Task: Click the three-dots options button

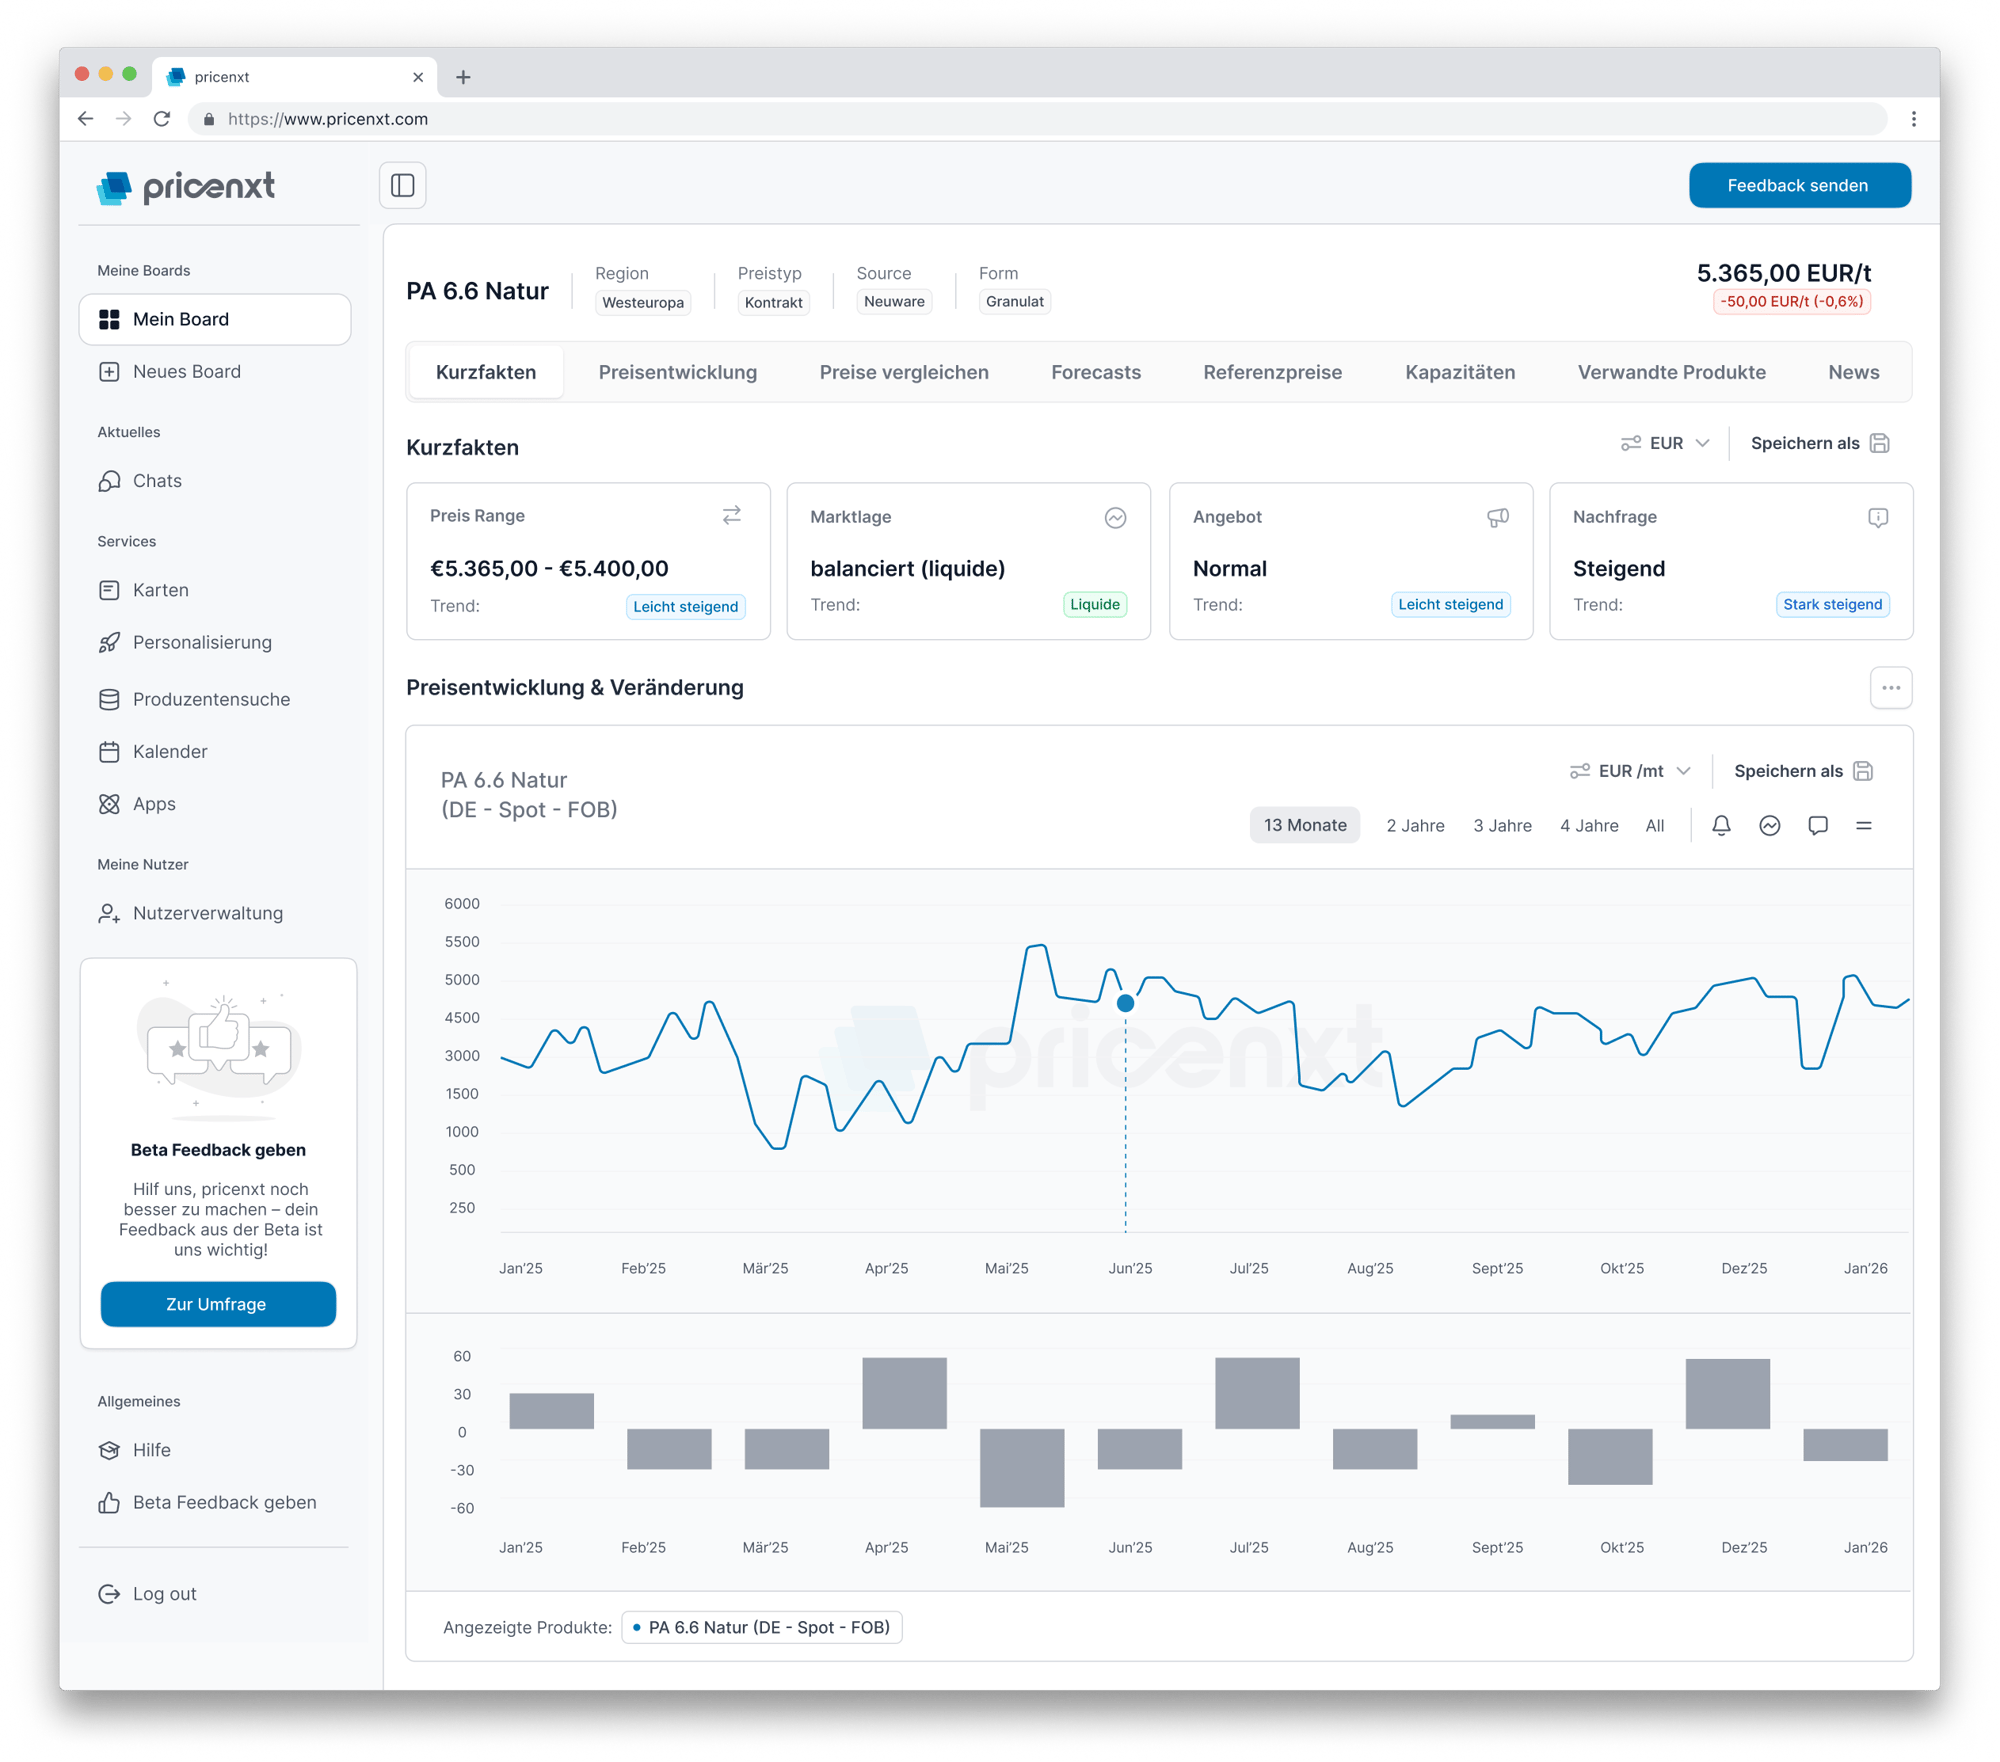Action: 1890,688
